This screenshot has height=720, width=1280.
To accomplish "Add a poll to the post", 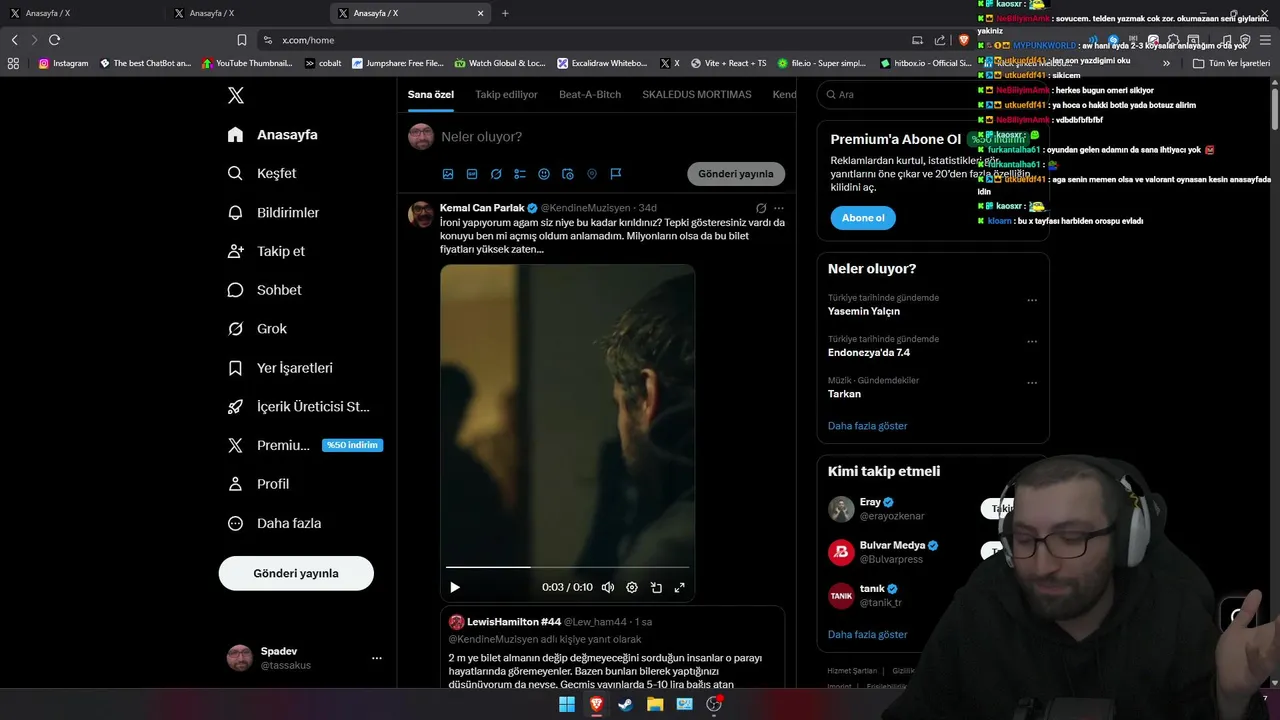I will click(x=520, y=174).
